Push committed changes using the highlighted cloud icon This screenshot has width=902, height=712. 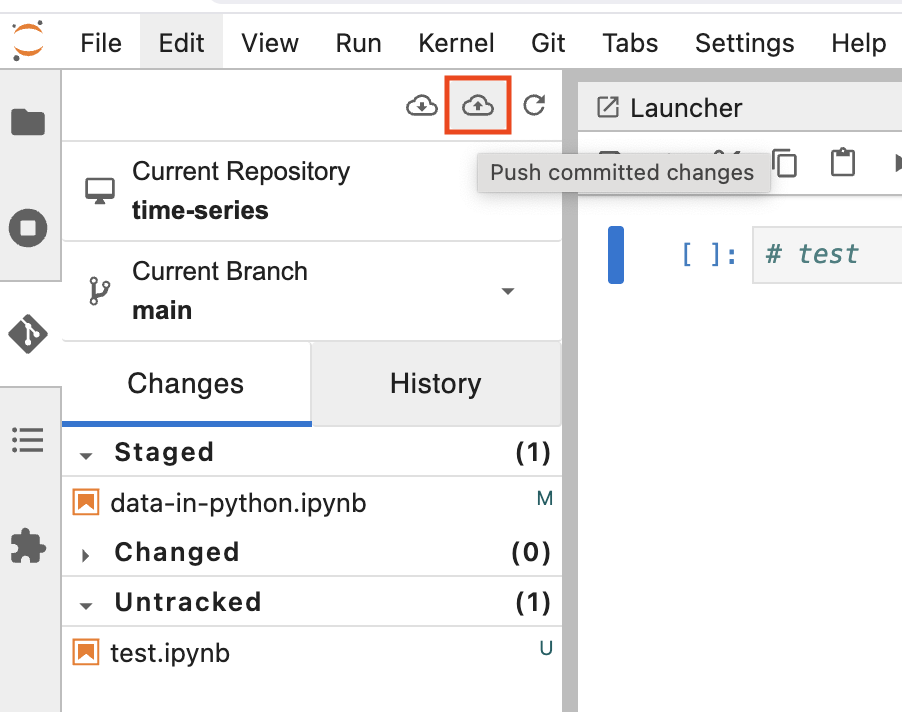477,105
